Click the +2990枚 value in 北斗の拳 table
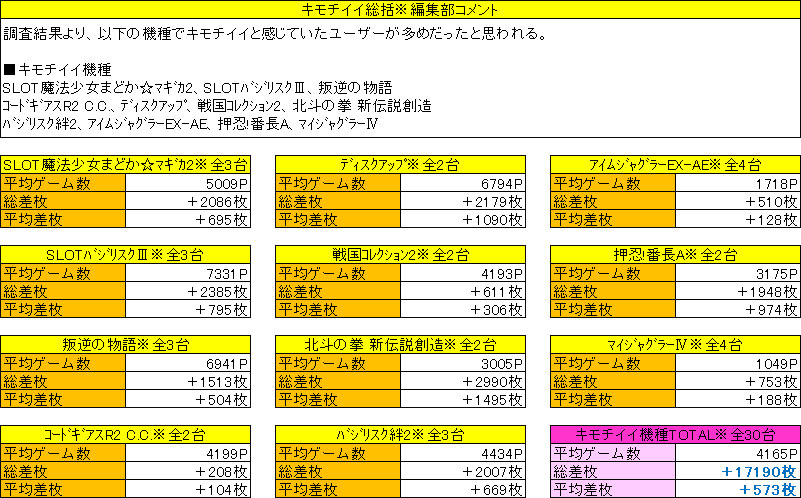Image resolution: width=801 pixels, height=498 pixels. 462,381
